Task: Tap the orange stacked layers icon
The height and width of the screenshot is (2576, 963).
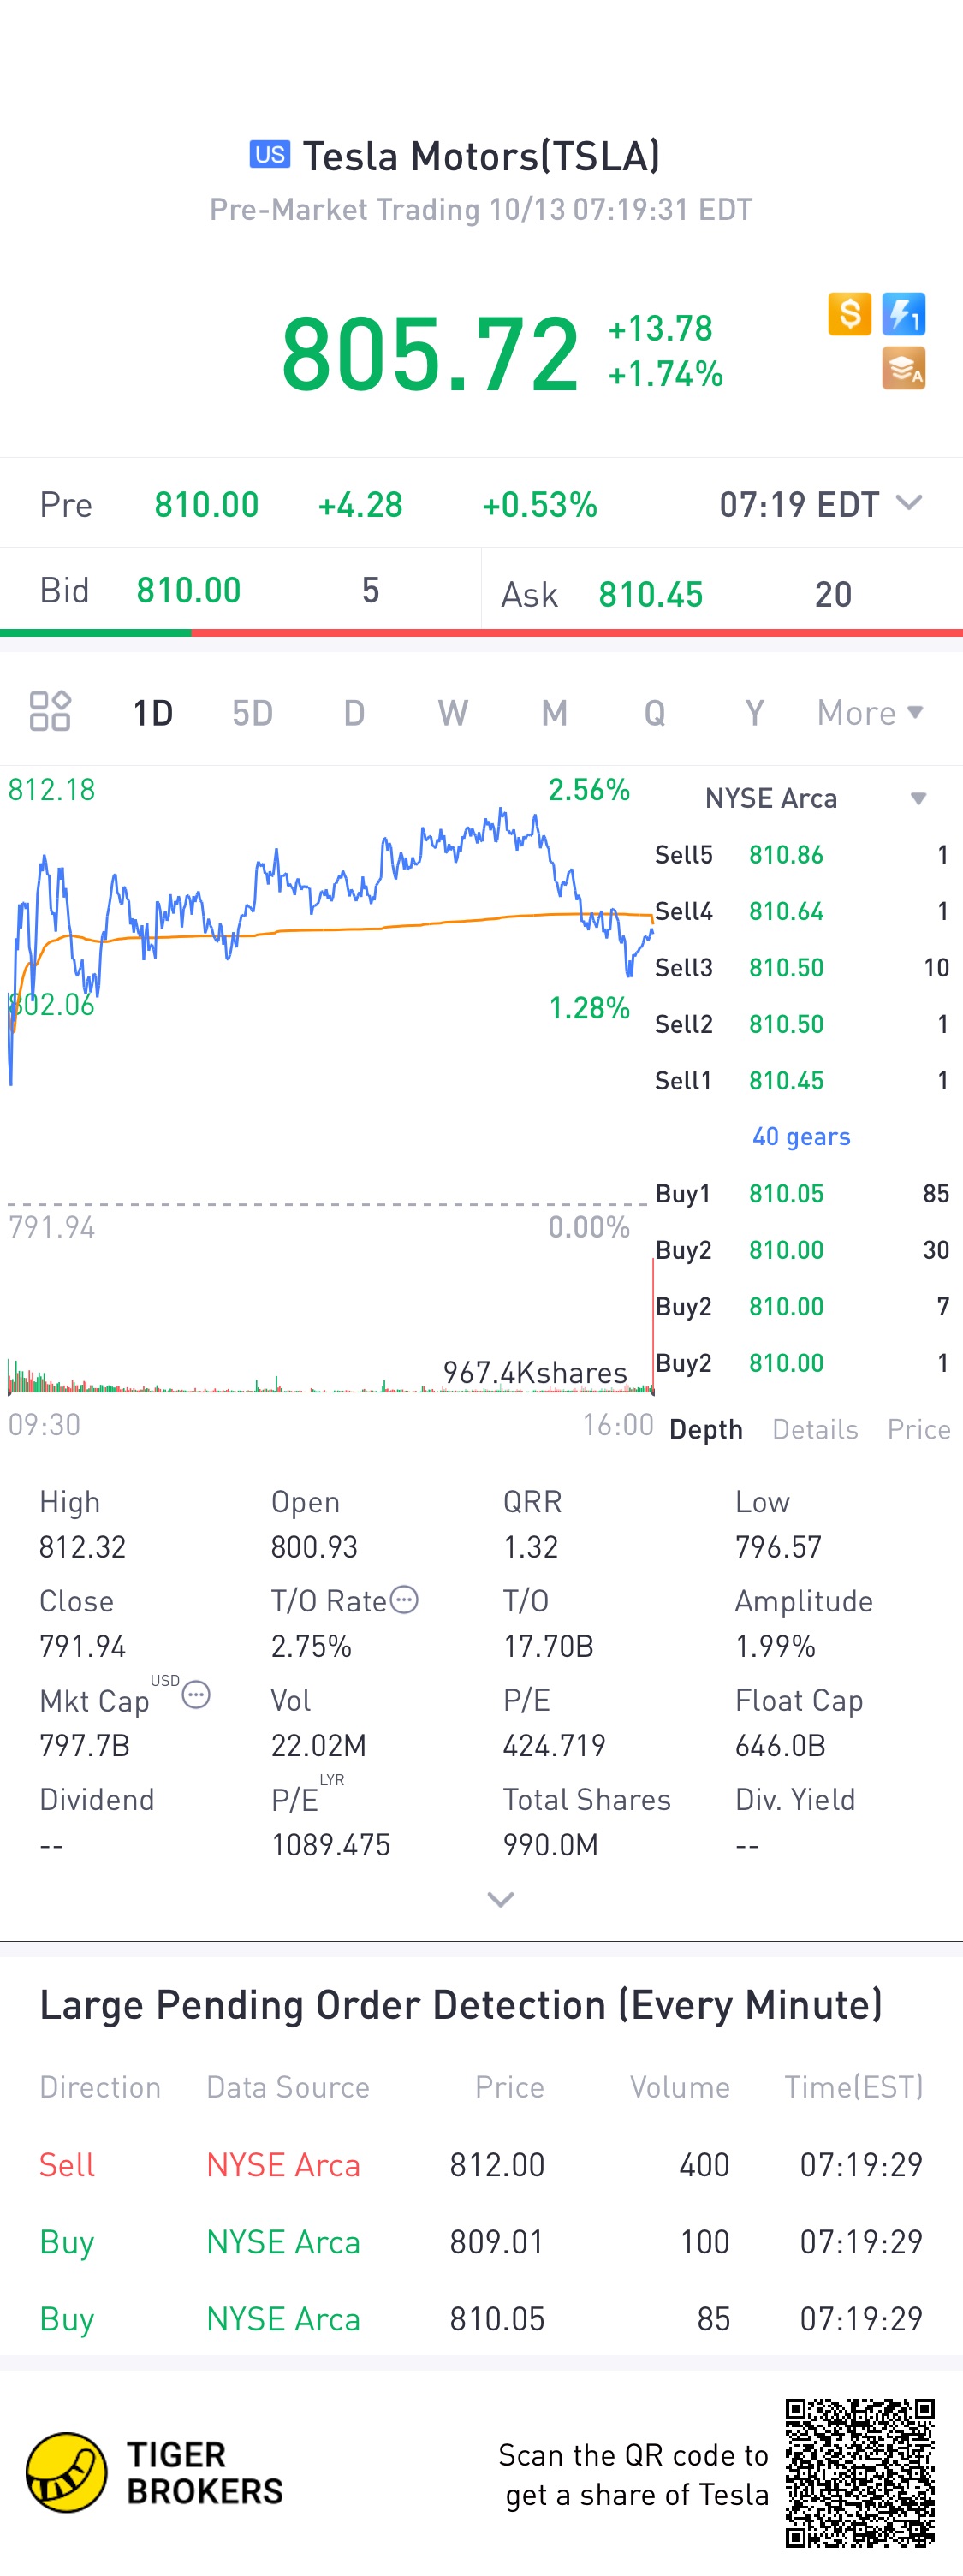Action: coord(904,368)
